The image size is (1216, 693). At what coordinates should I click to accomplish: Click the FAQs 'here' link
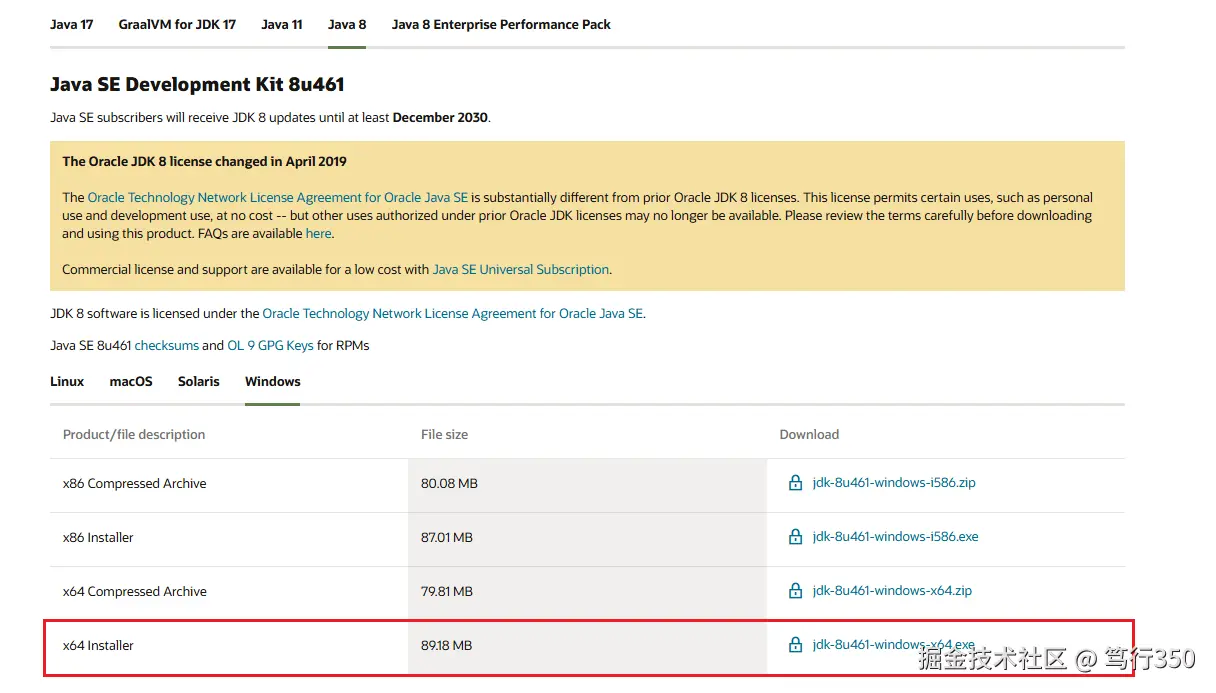click(318, 234)
